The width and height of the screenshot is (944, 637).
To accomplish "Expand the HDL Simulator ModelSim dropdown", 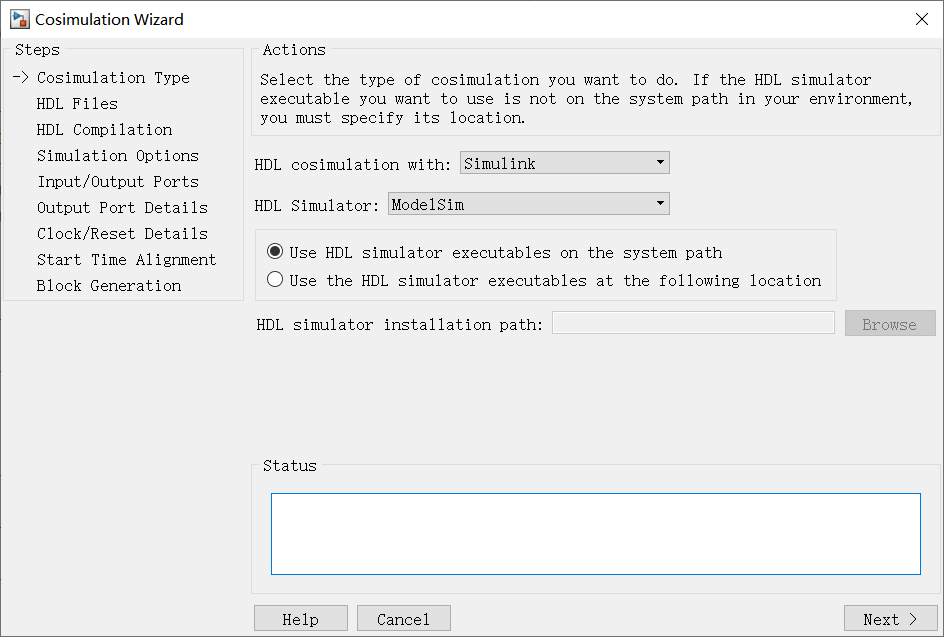I will [x=529, y=204].
